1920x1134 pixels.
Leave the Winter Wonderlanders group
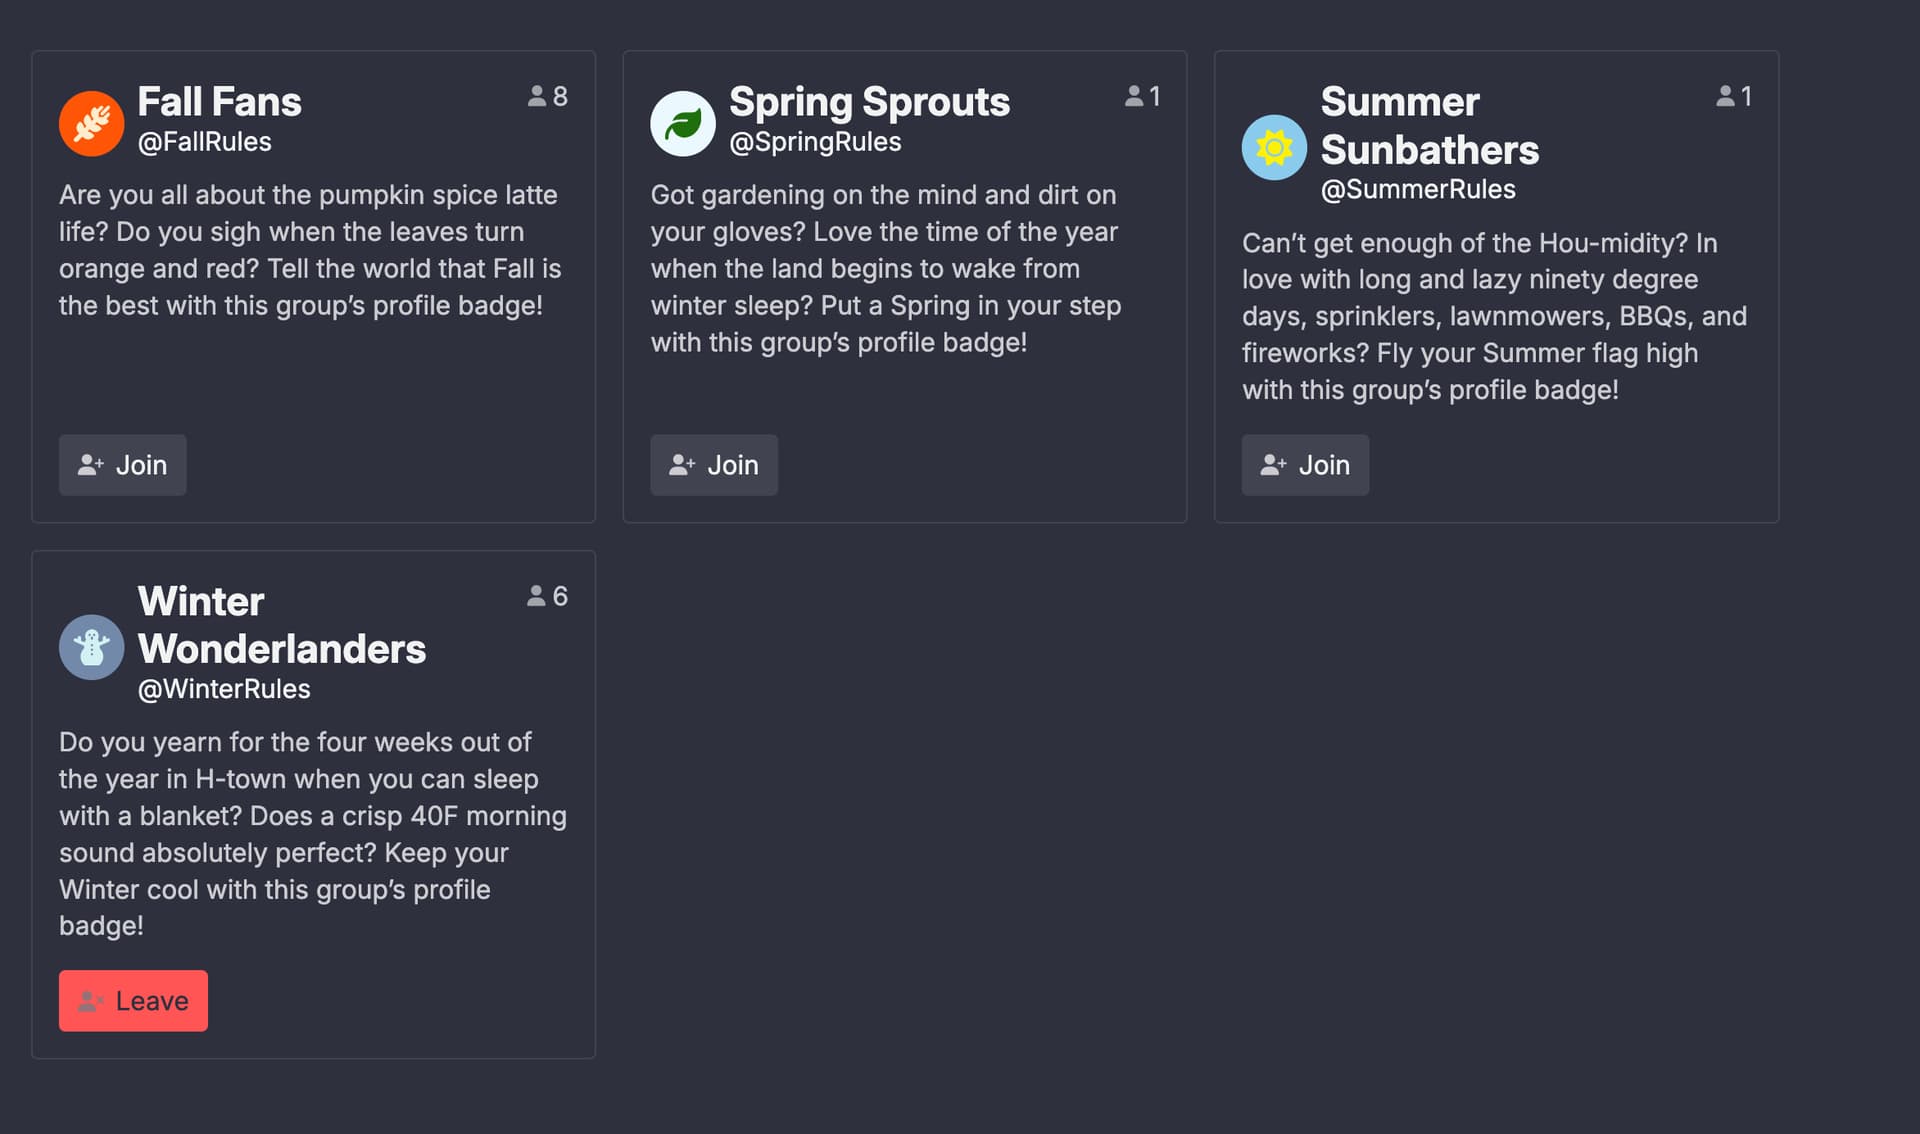point(133,1001)
